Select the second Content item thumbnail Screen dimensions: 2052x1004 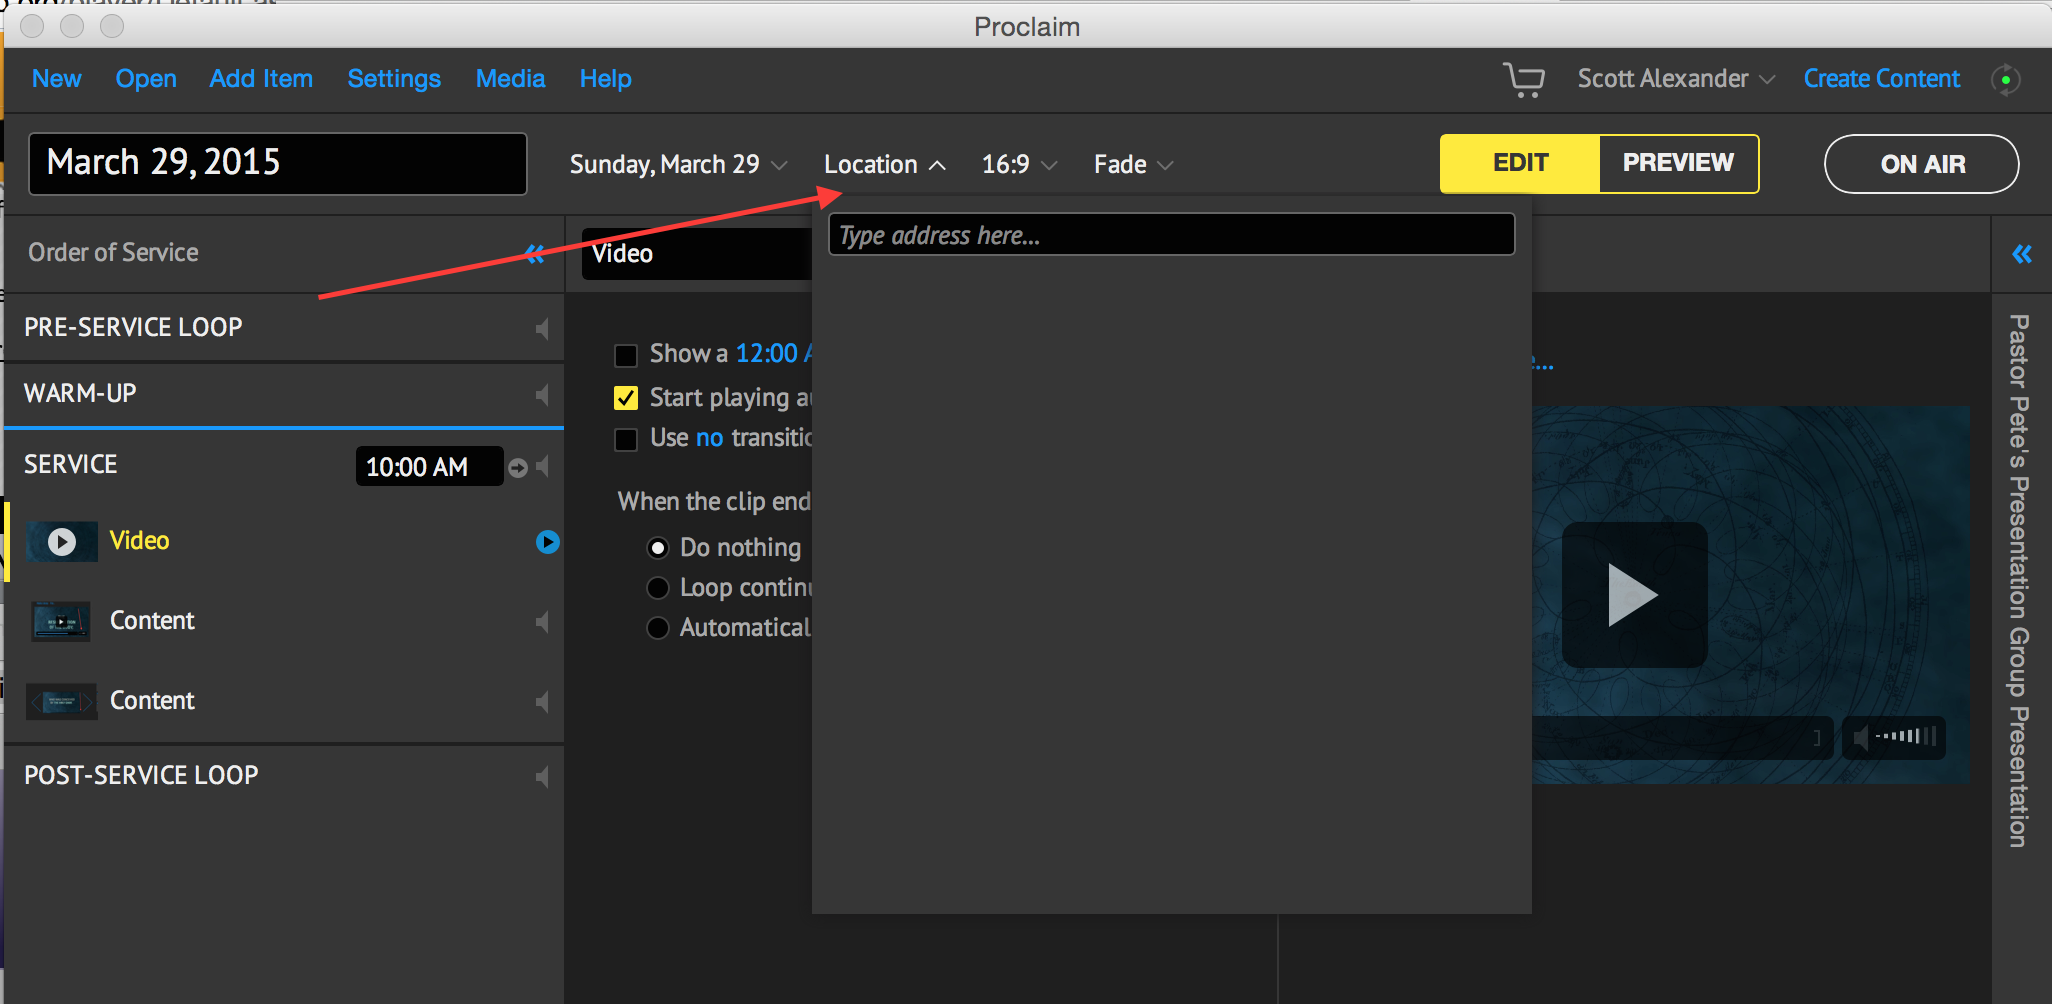[x=61, y=701]
